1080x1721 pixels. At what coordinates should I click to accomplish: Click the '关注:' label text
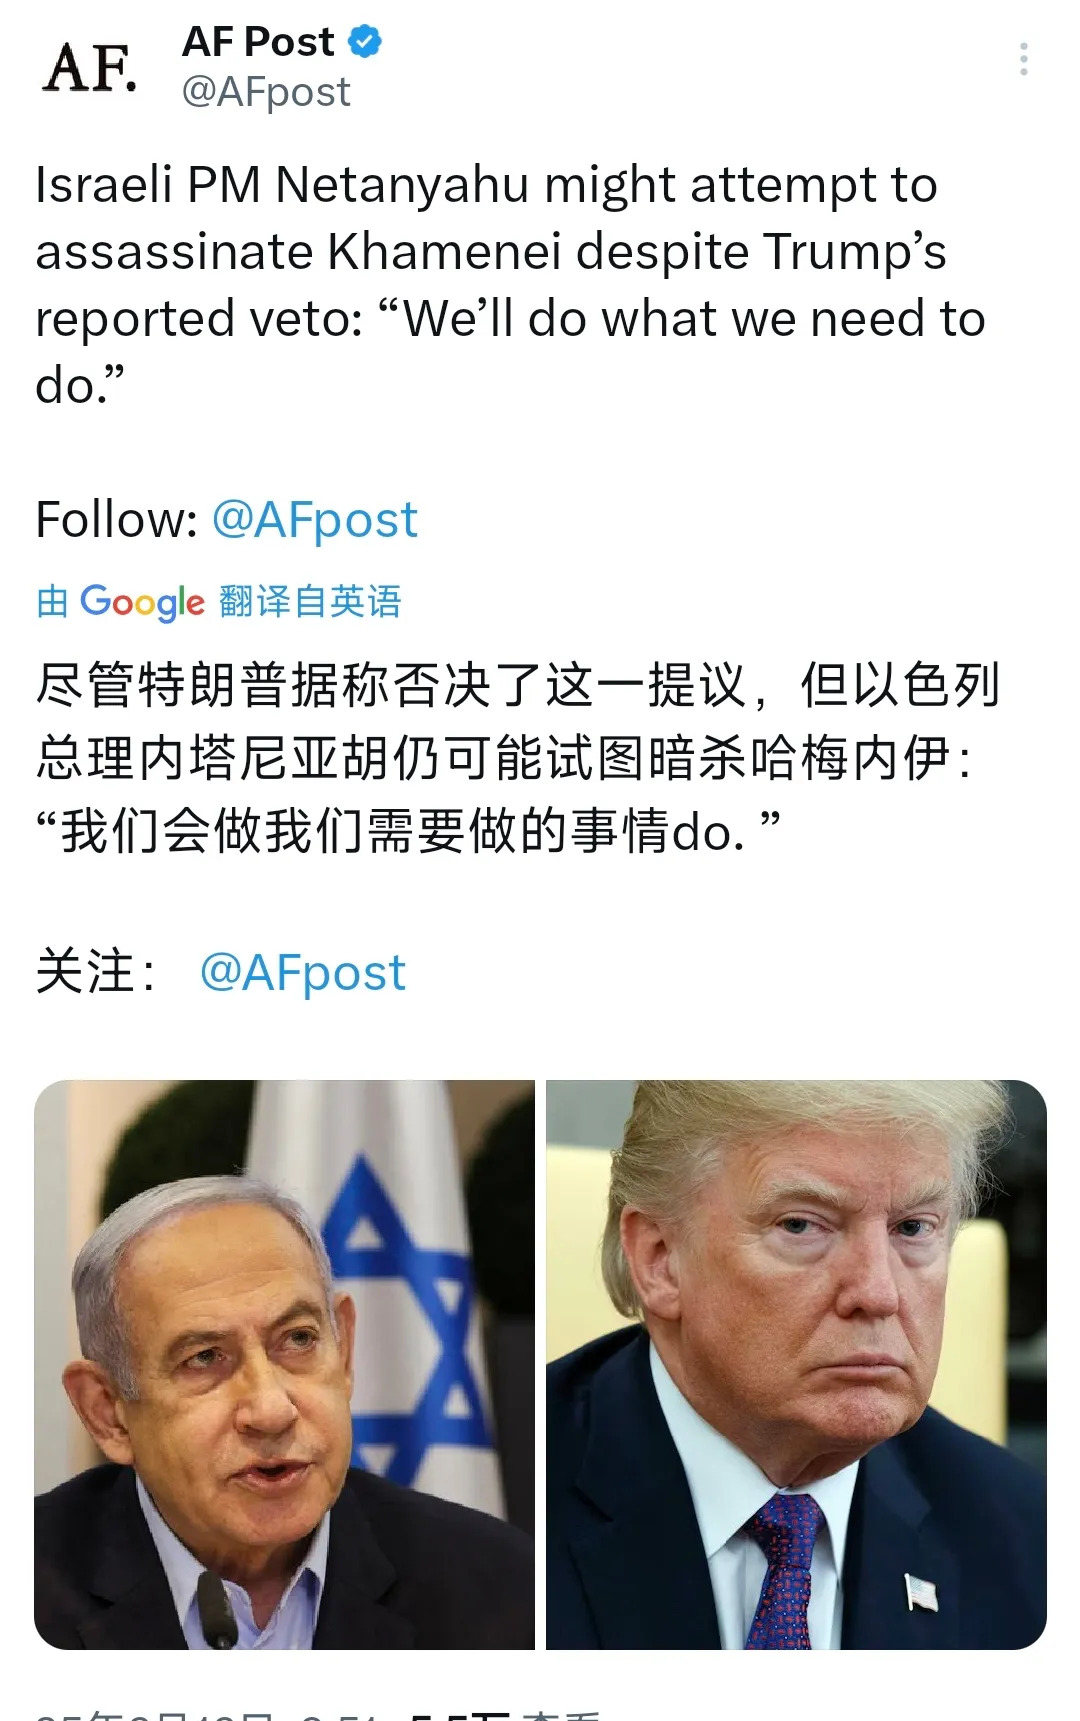pos(96,973)
